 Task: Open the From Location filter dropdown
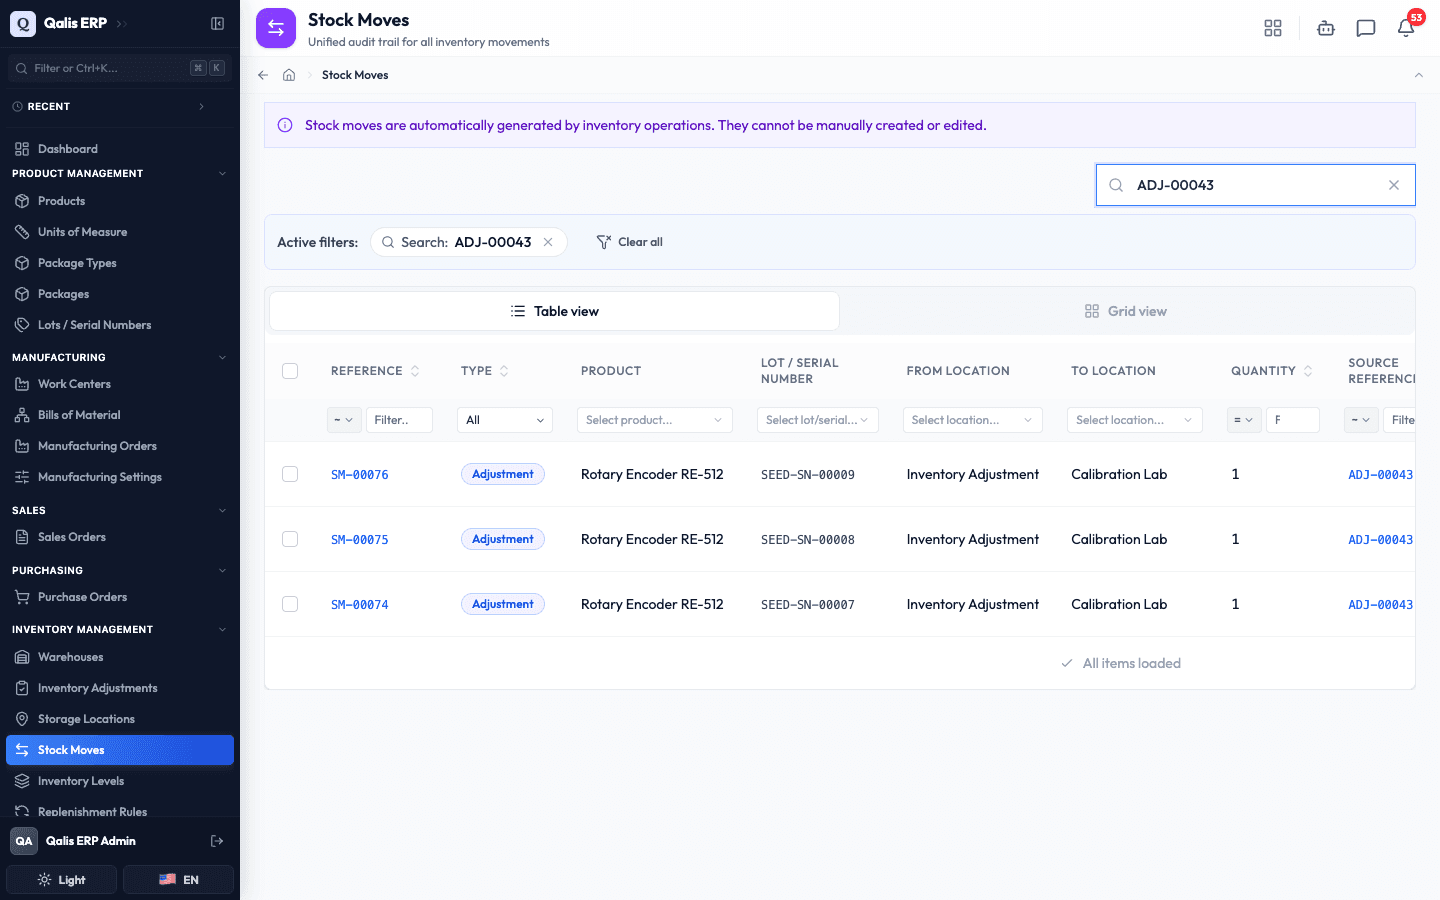point(973,420)
